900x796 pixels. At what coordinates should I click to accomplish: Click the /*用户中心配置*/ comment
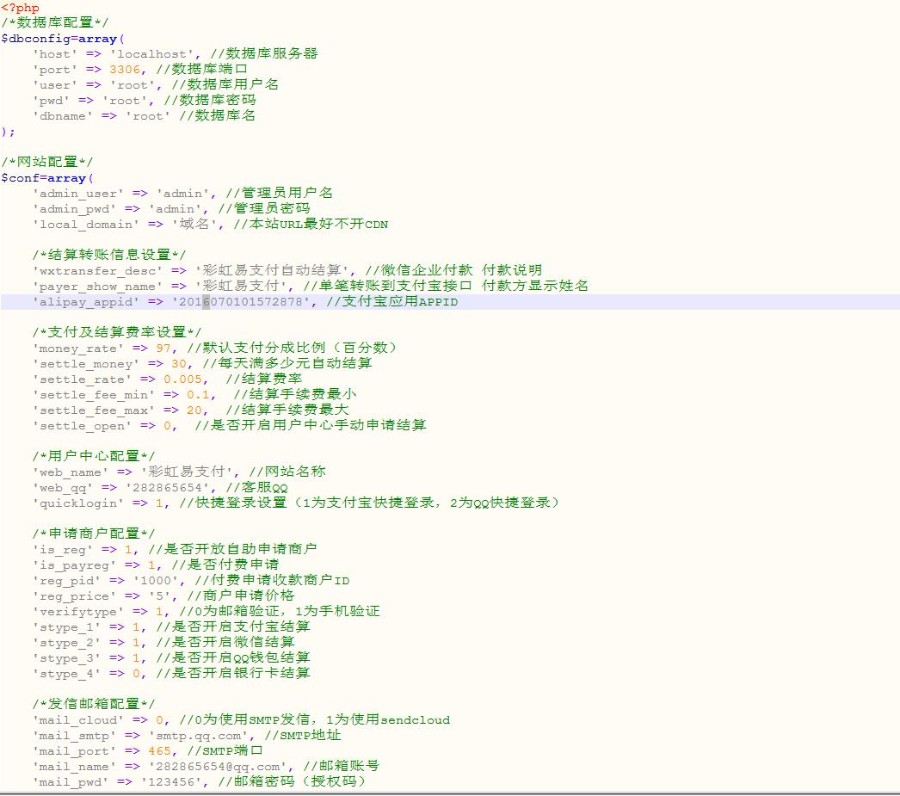[x=94, y=456]
